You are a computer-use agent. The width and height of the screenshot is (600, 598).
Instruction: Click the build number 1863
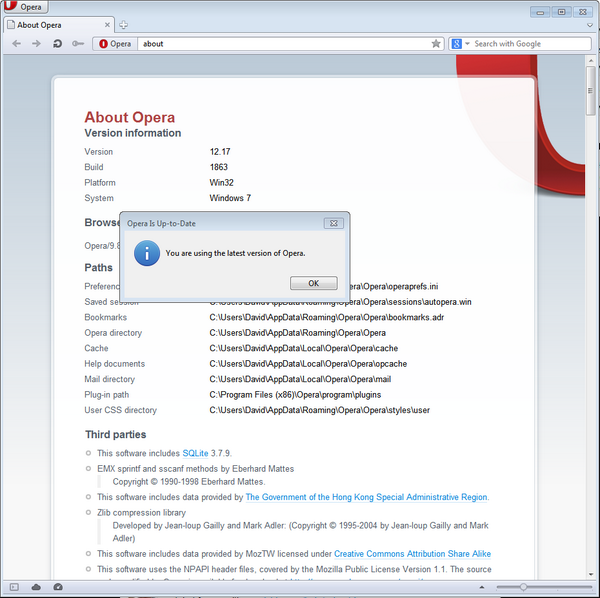coord(218,167)
